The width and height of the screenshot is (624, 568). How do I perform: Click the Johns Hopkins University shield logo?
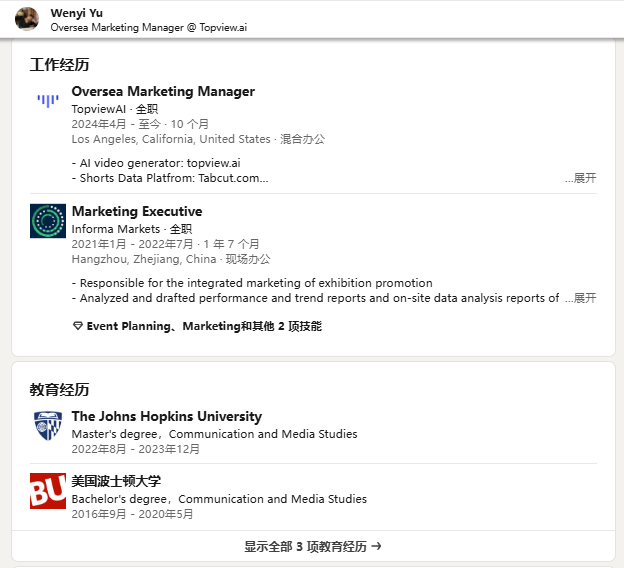pyautogui.click(x=48, y=426)
